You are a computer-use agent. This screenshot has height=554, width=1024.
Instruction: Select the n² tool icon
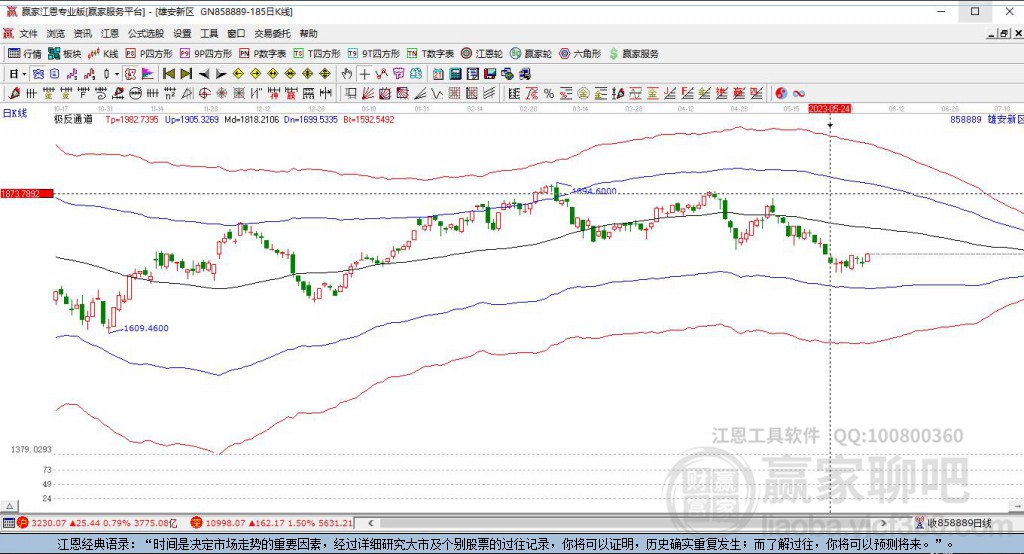[x=169, y=93]
